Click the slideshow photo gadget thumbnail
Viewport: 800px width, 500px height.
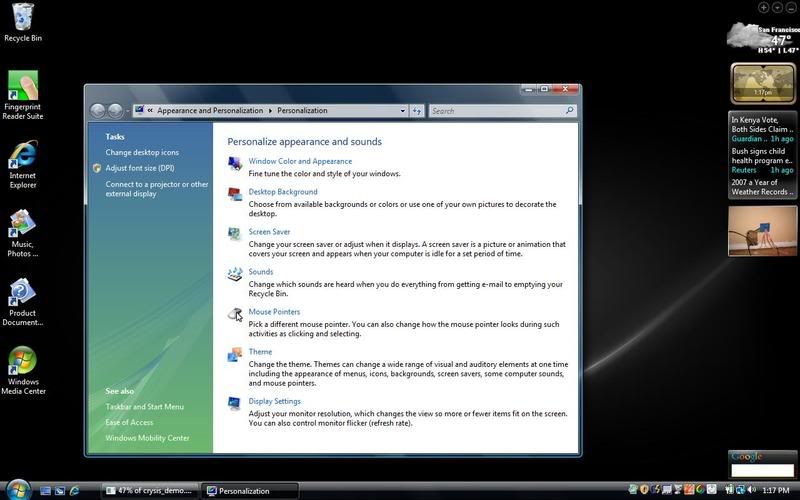(x=762, y=231)
